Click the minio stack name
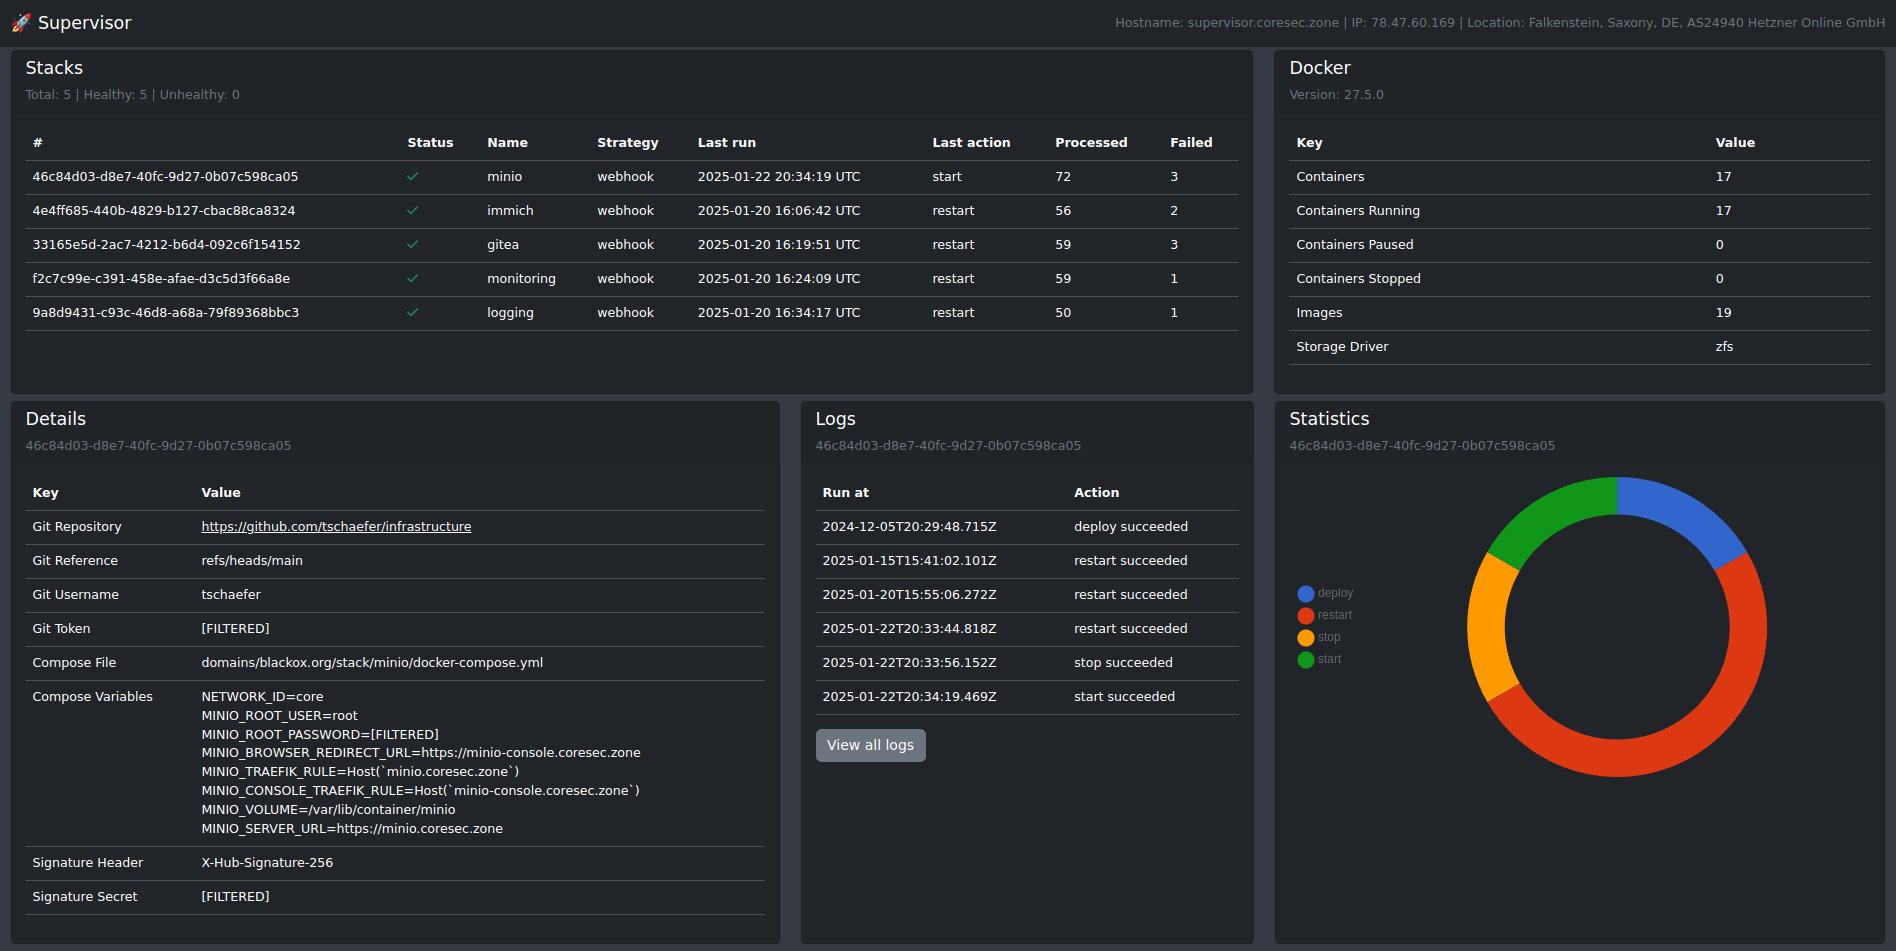Screen dimensions: 1896x951 (x=505, y=177)
